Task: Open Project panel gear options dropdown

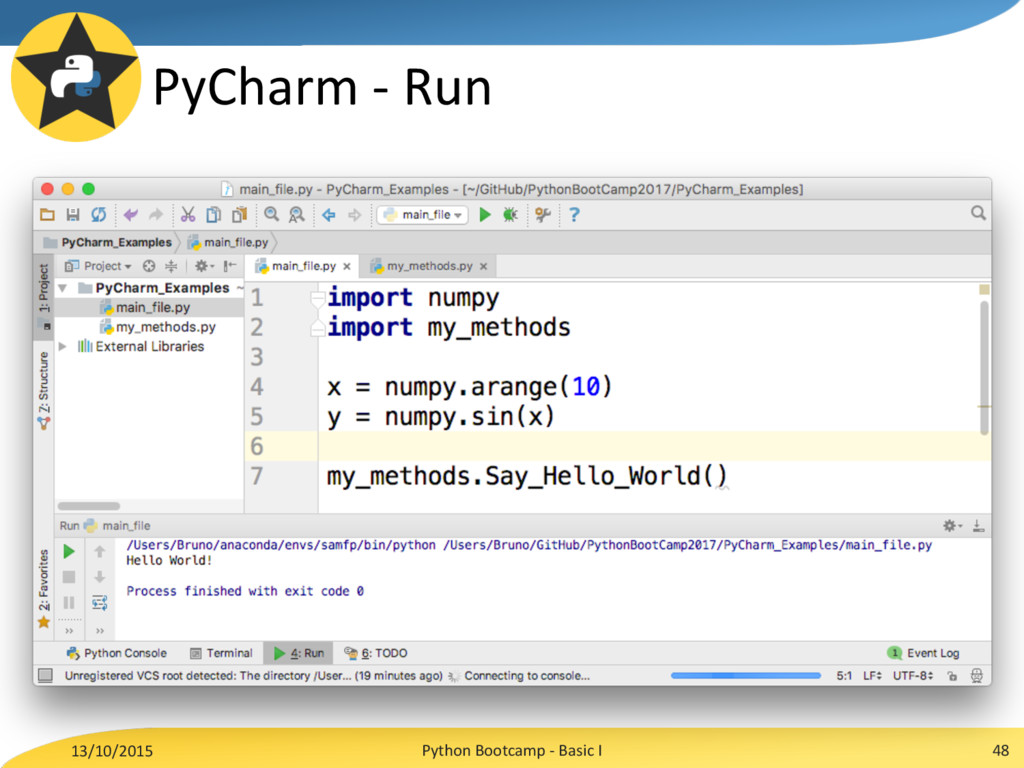Action: 204,266
